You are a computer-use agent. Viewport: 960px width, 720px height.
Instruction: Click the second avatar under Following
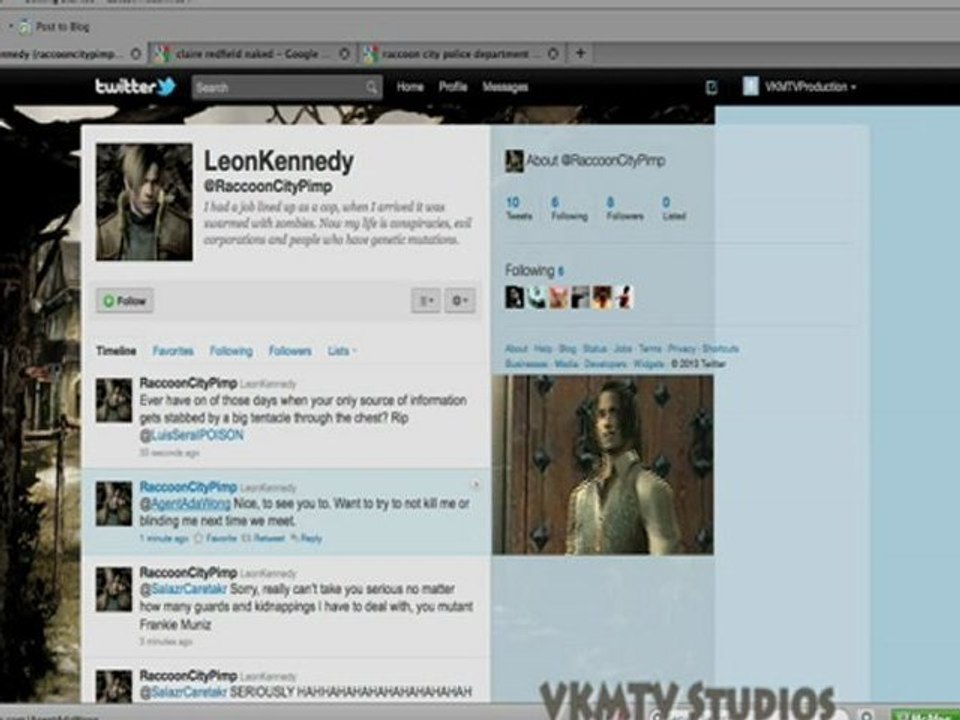click(536, 297)
